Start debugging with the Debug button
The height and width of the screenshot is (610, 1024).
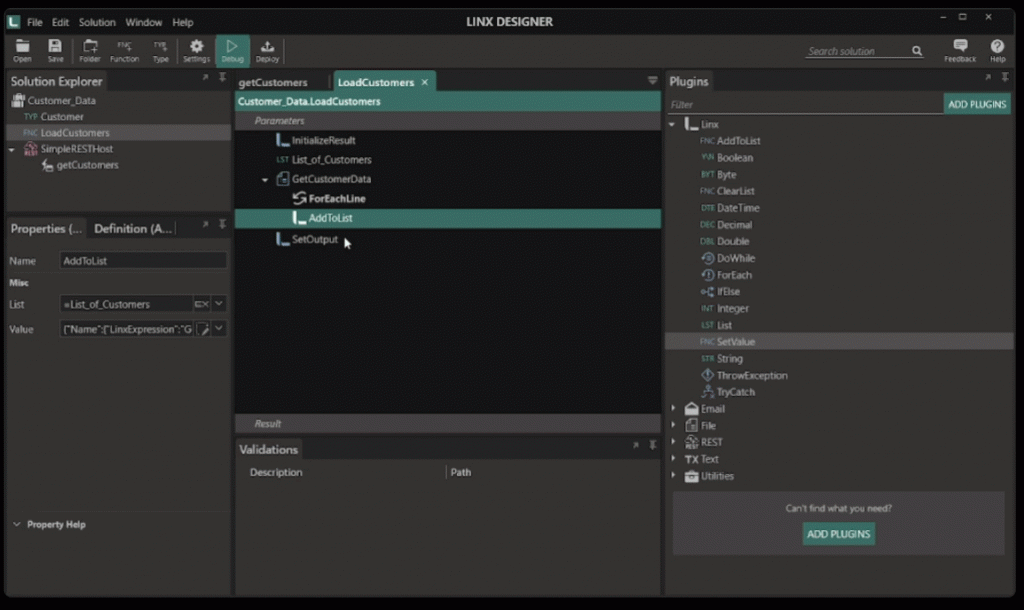click(232, 50)
